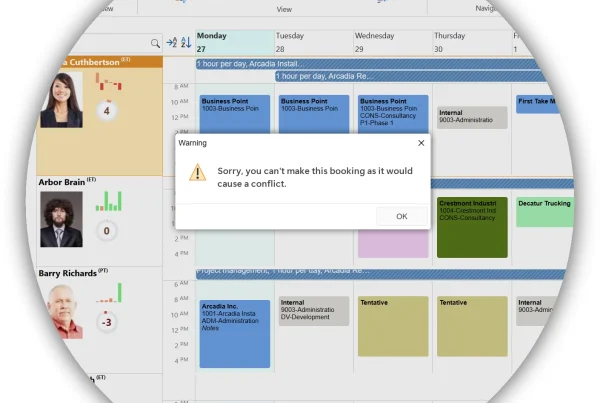
Task: Select the Barry Richards resource name
Action: pos(67,273)
